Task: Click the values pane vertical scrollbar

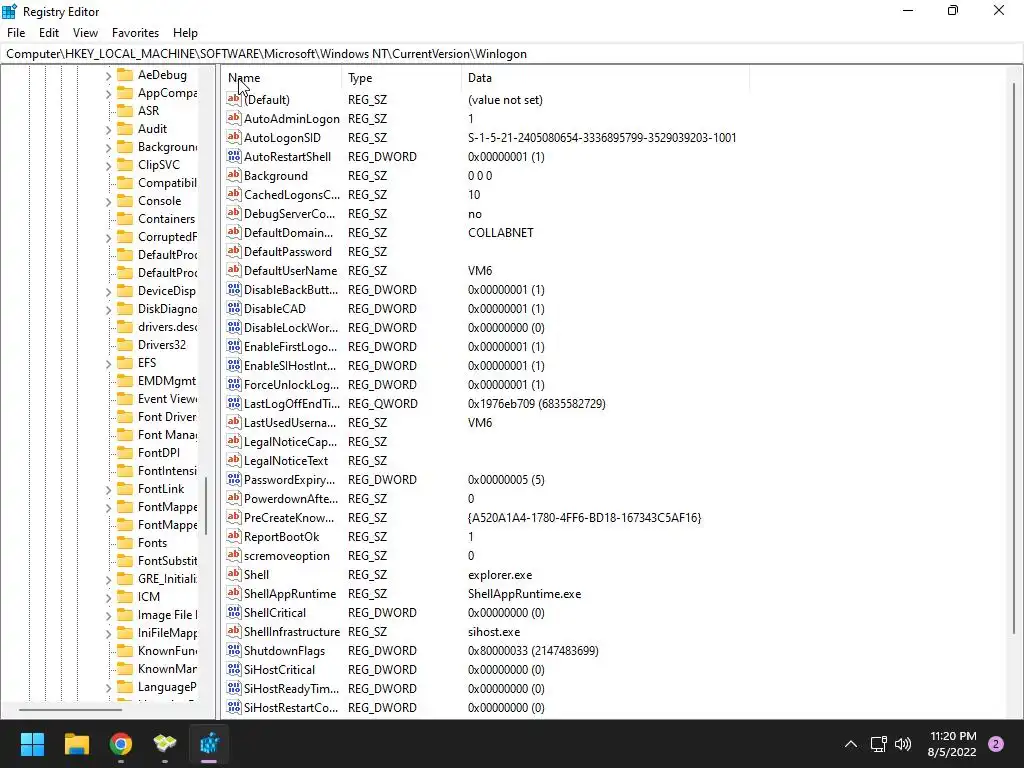Action: (1014, 358)
